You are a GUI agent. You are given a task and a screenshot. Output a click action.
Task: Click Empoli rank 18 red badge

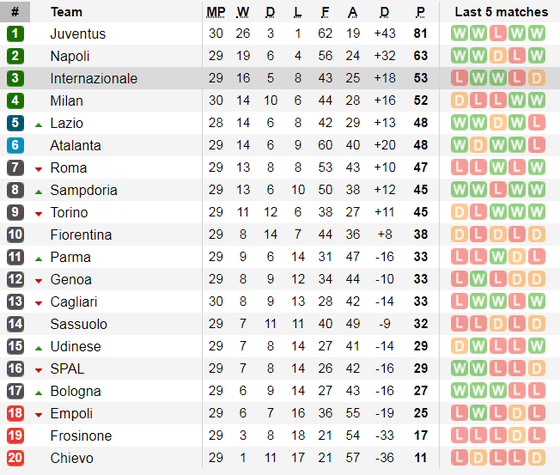click(15, 413)
